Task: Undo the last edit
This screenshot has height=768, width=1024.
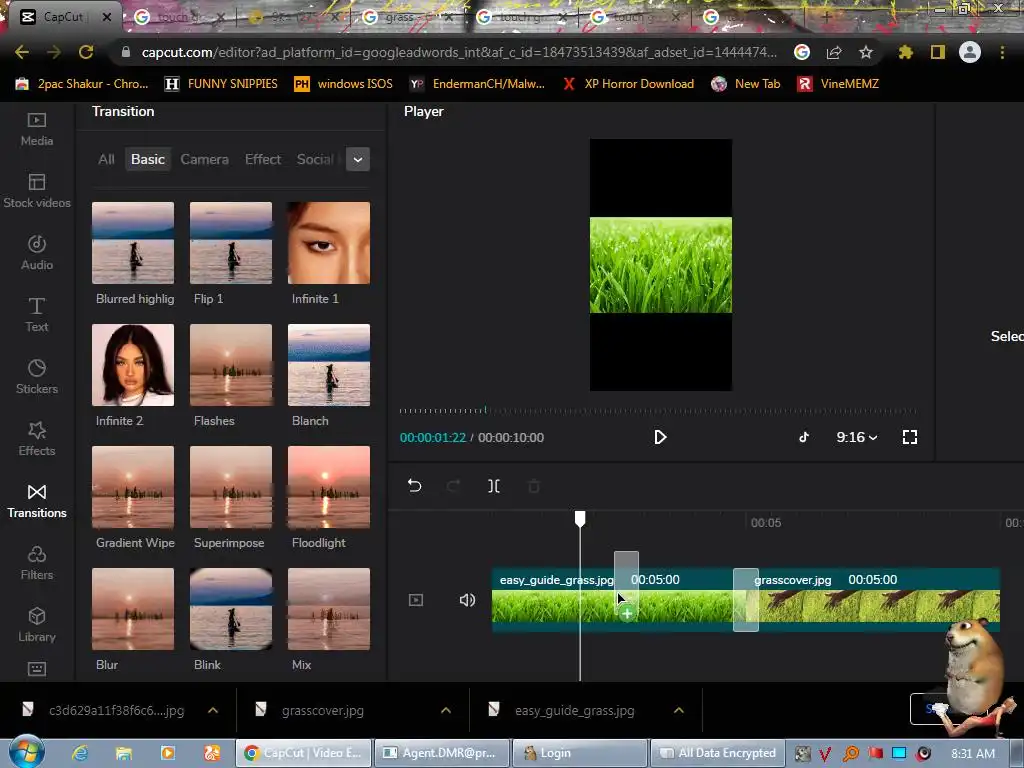Action: [x=415, y=486]
